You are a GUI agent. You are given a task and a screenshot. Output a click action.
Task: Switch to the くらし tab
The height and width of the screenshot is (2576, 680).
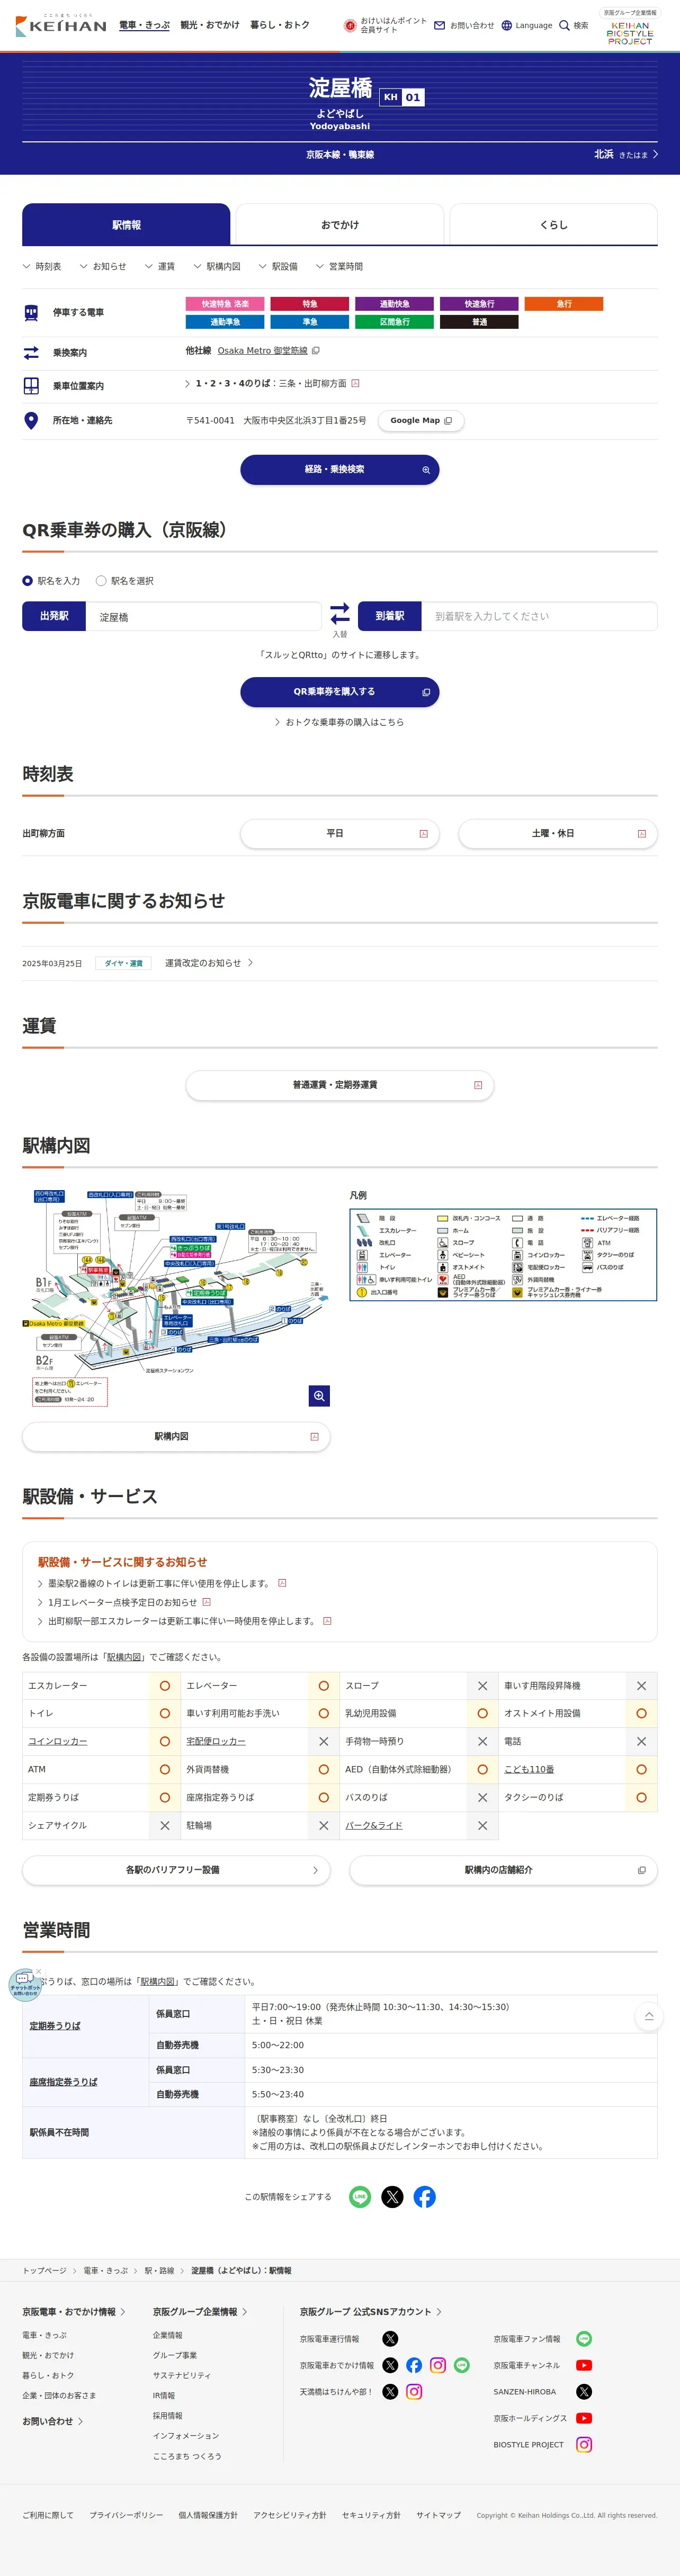click(x=554, y=225)
